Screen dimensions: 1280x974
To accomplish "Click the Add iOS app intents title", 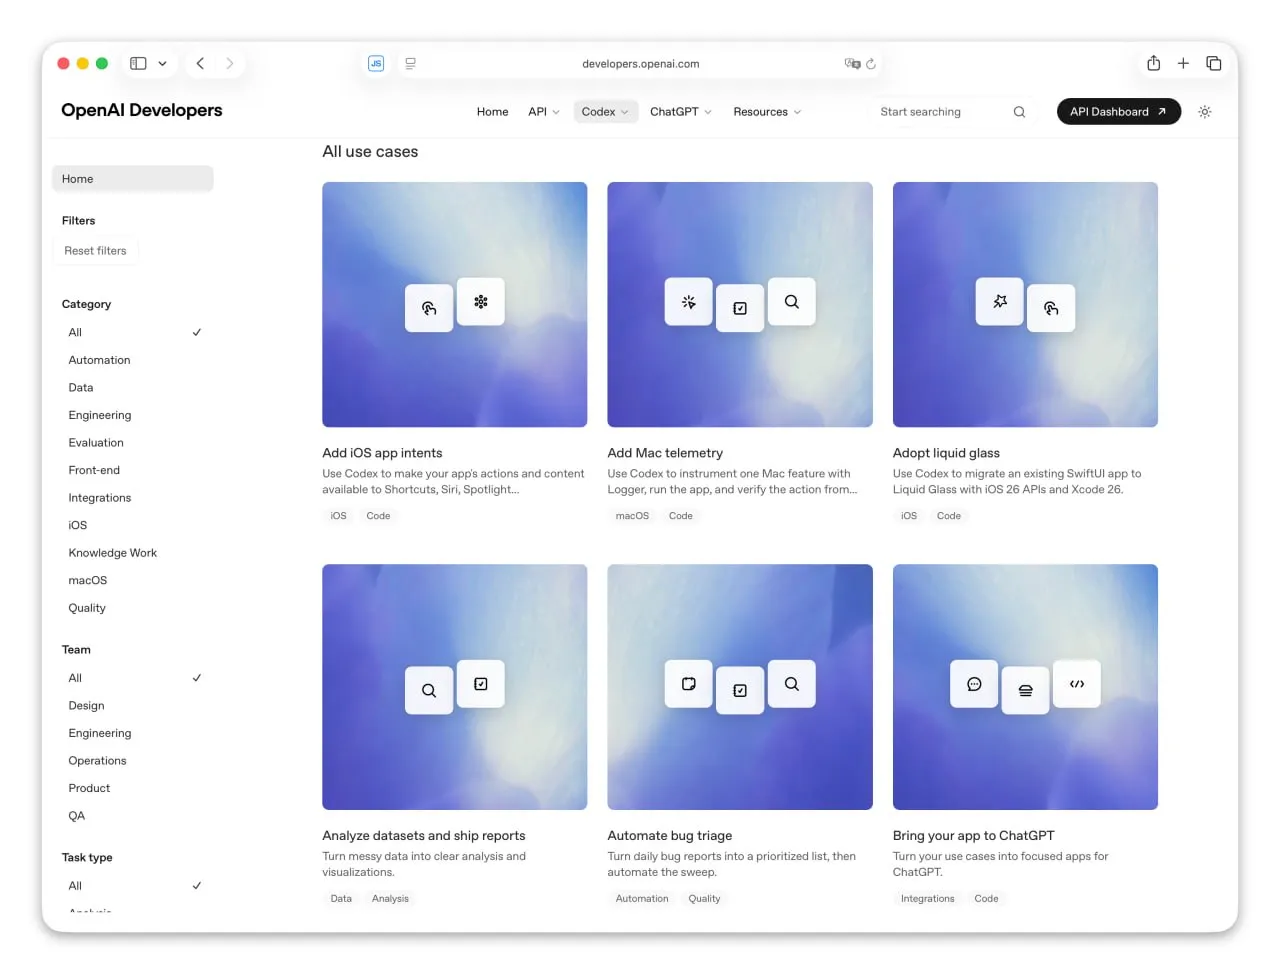I will (x=382, y=453).
